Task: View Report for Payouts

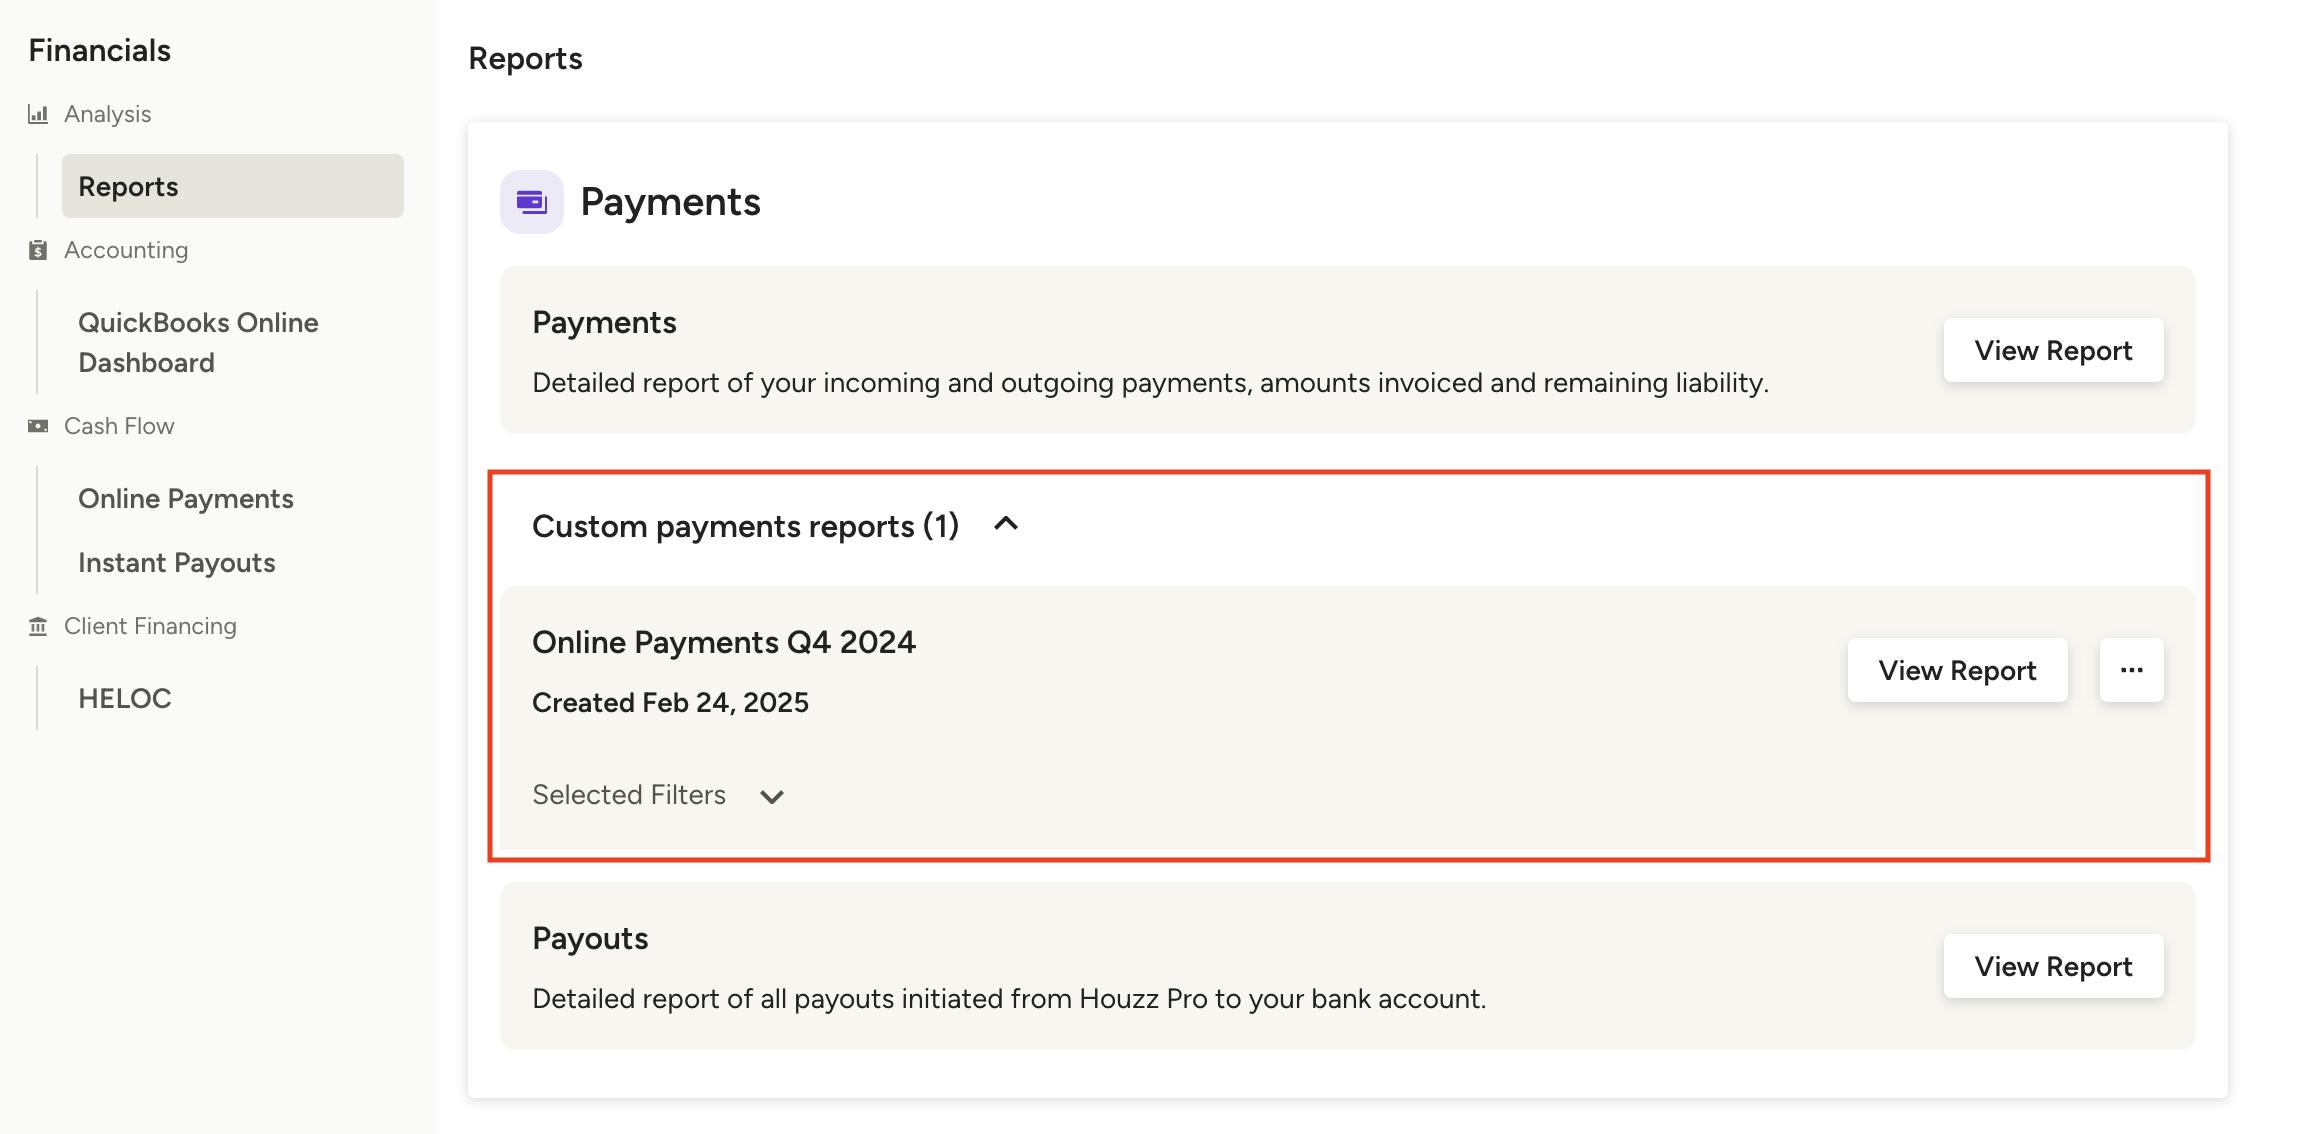Action: (x=2053, y=966)
